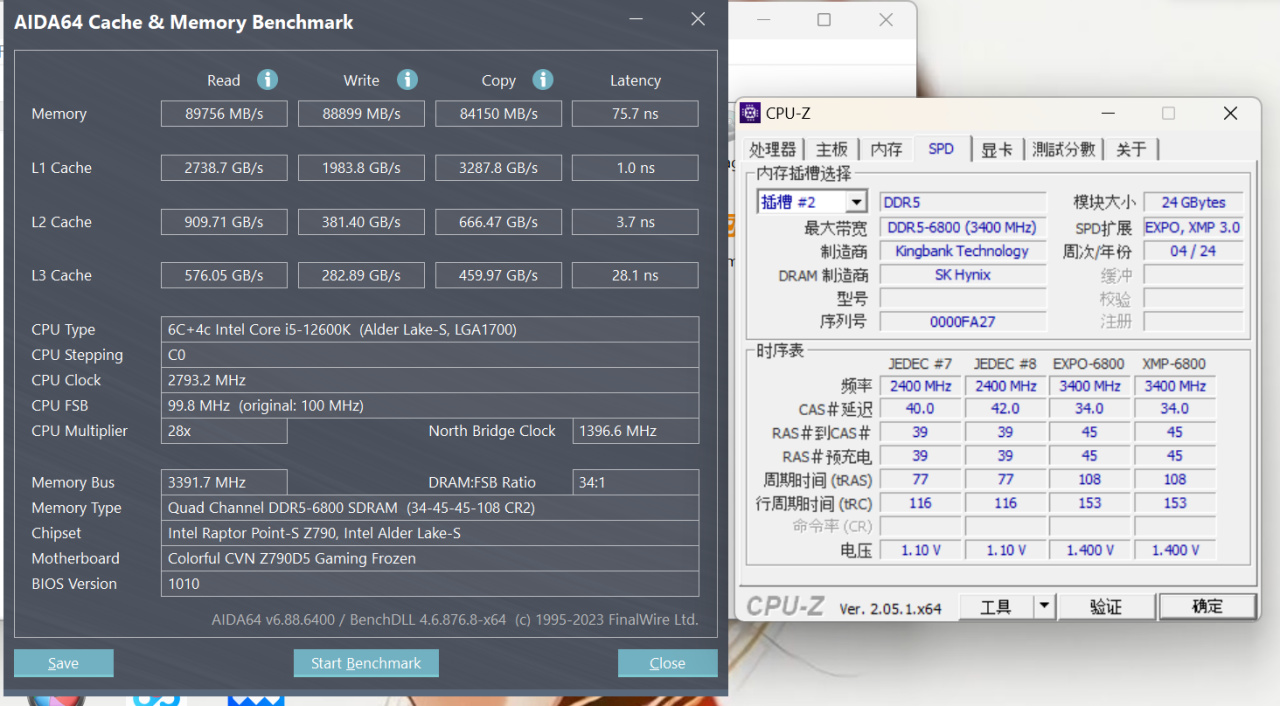
Task: Click the CPU Type field Intel Core i5-12600K
Action: [x=430, y=330]
